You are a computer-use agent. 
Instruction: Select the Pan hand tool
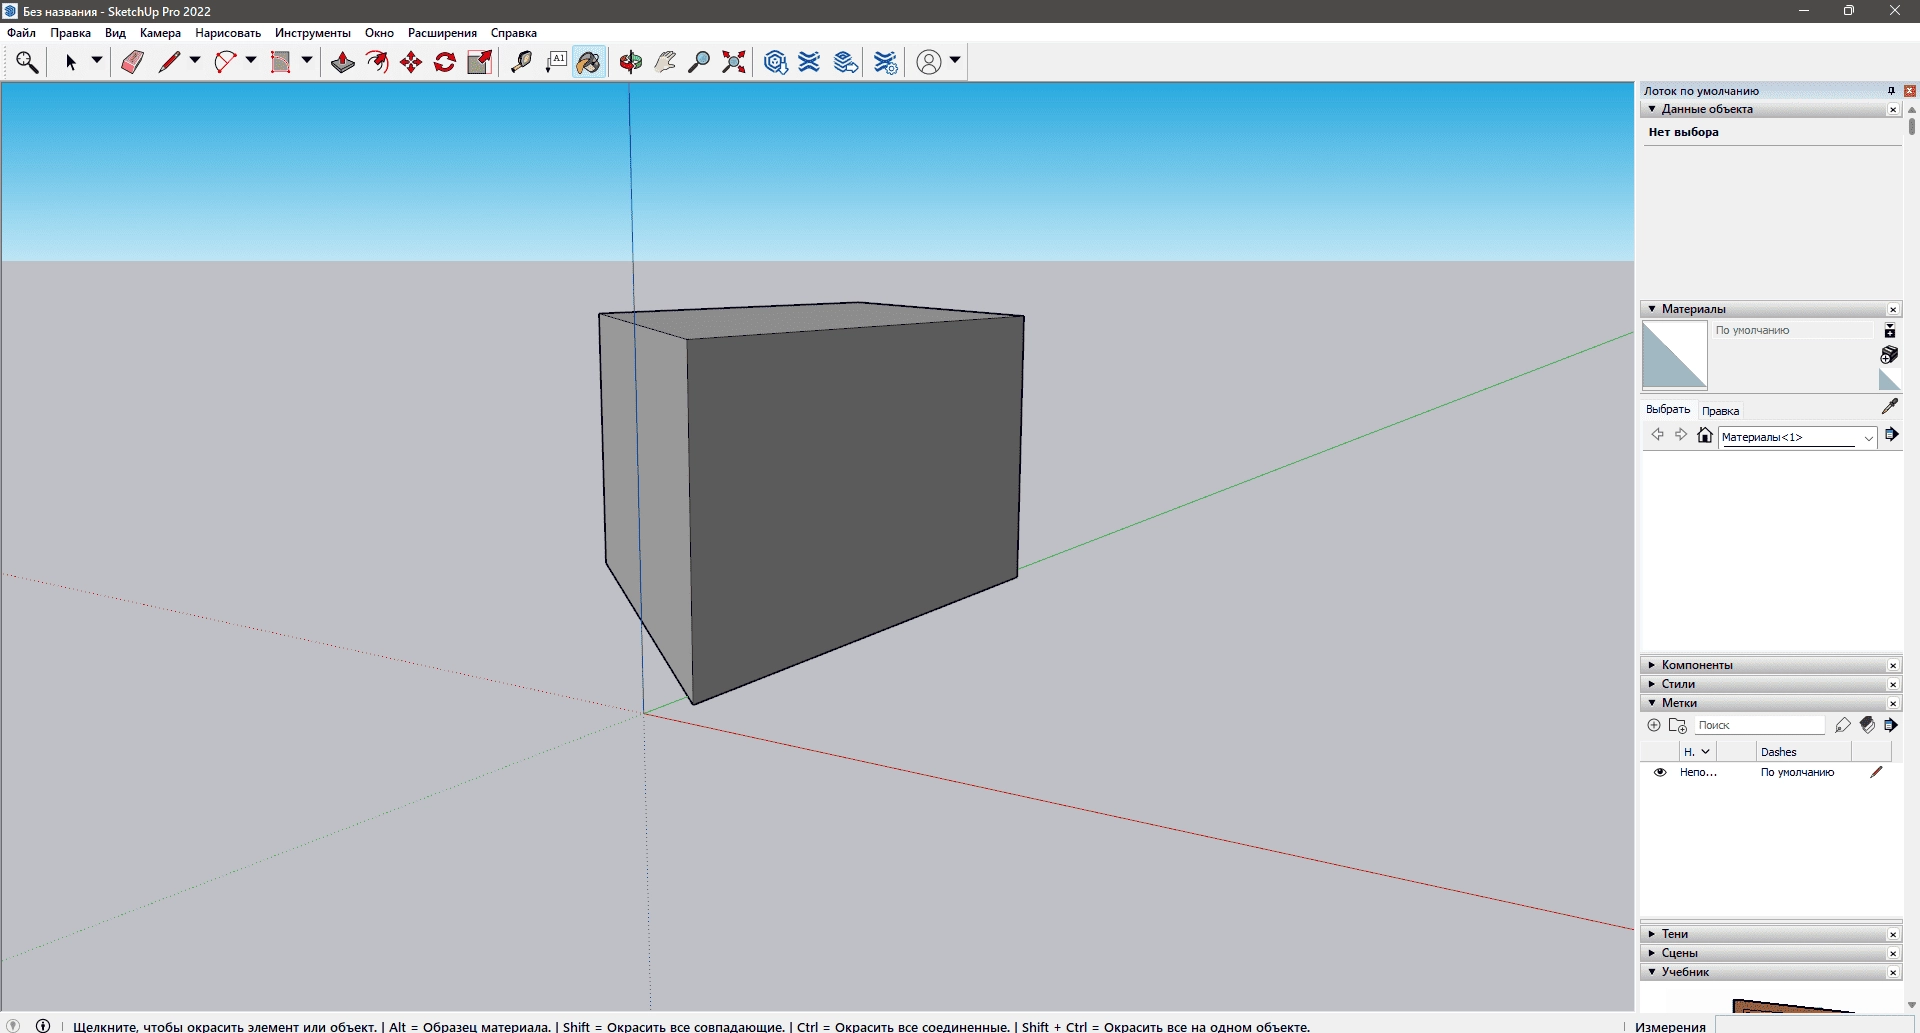click(665, 62)
